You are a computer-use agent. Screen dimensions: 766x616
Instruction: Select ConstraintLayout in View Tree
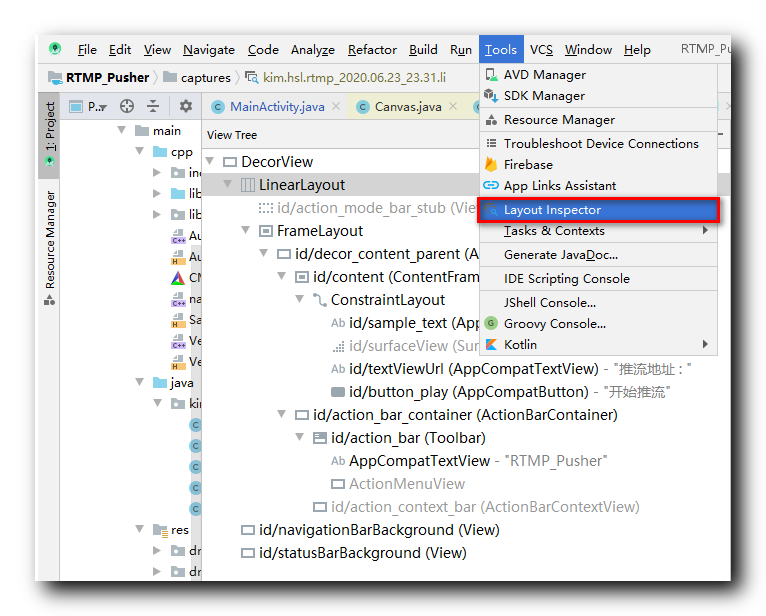point(388,300)
